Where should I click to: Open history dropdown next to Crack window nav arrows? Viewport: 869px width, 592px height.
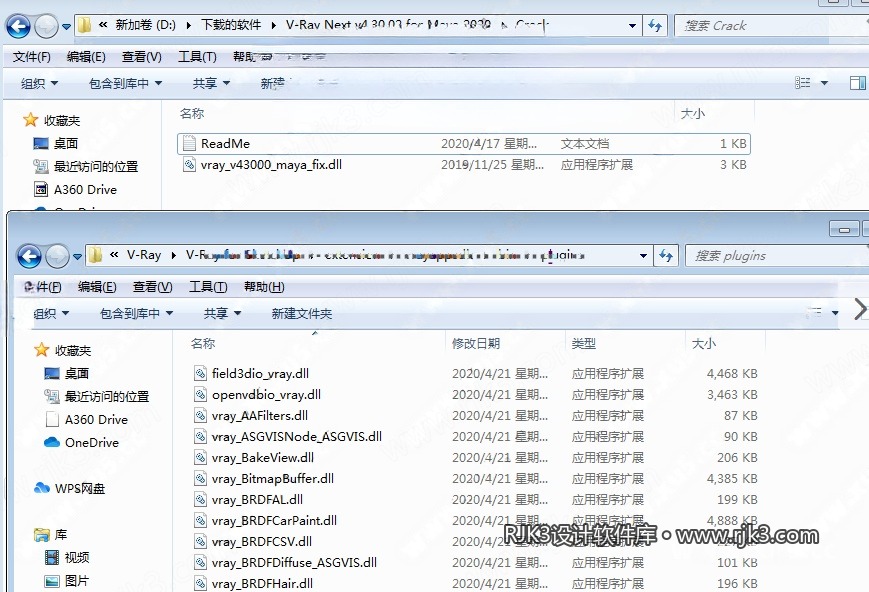(x=66, y=26)
